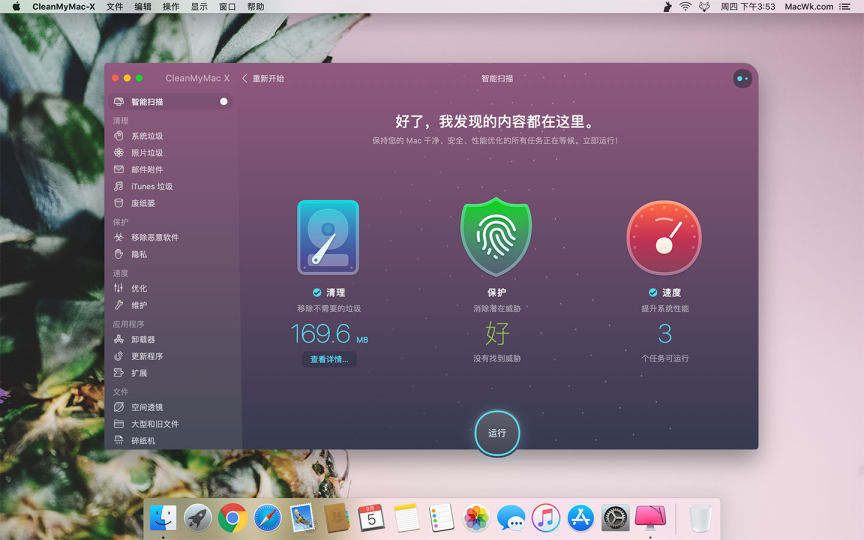Select 卸载器 (Uninstaller) in sidebar
This screenshot has height=540, width=864.
point(142,339)
